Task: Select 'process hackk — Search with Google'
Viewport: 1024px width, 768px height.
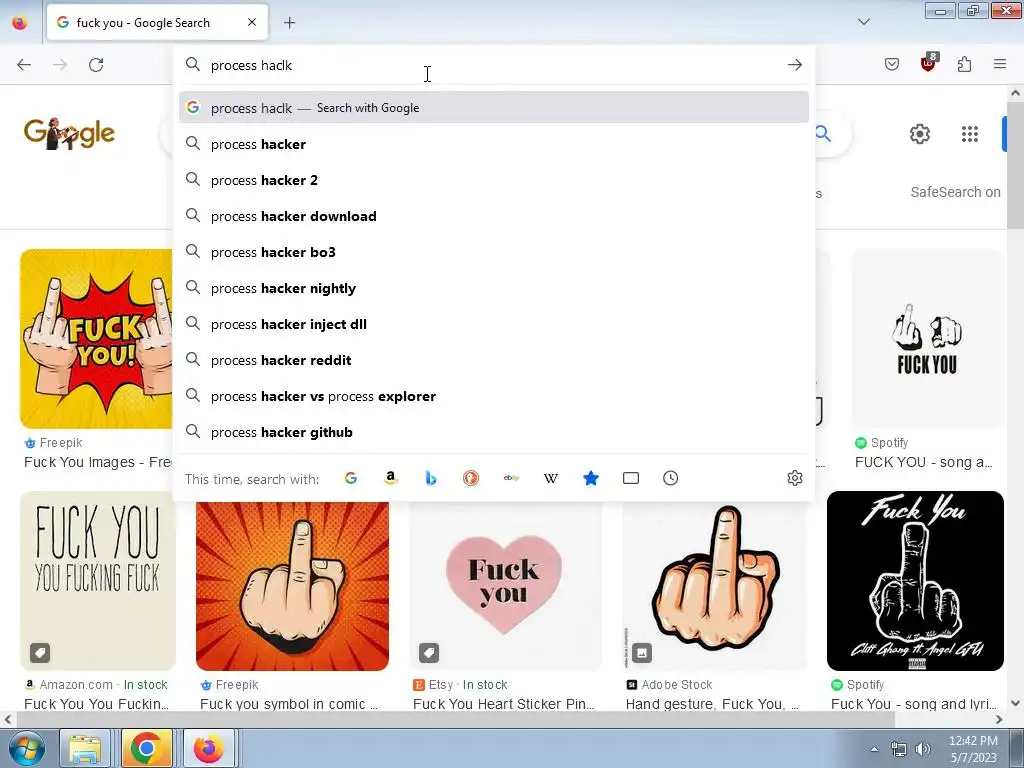Action: (x=494, y=107)
